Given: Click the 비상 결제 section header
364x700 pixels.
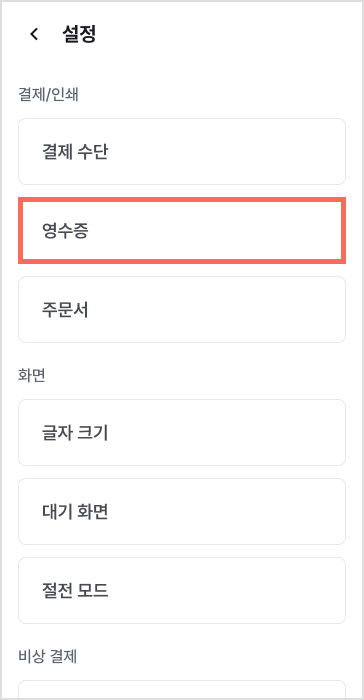Looking at the screenshot, I should pyautogui.click(x=48, y=656).
